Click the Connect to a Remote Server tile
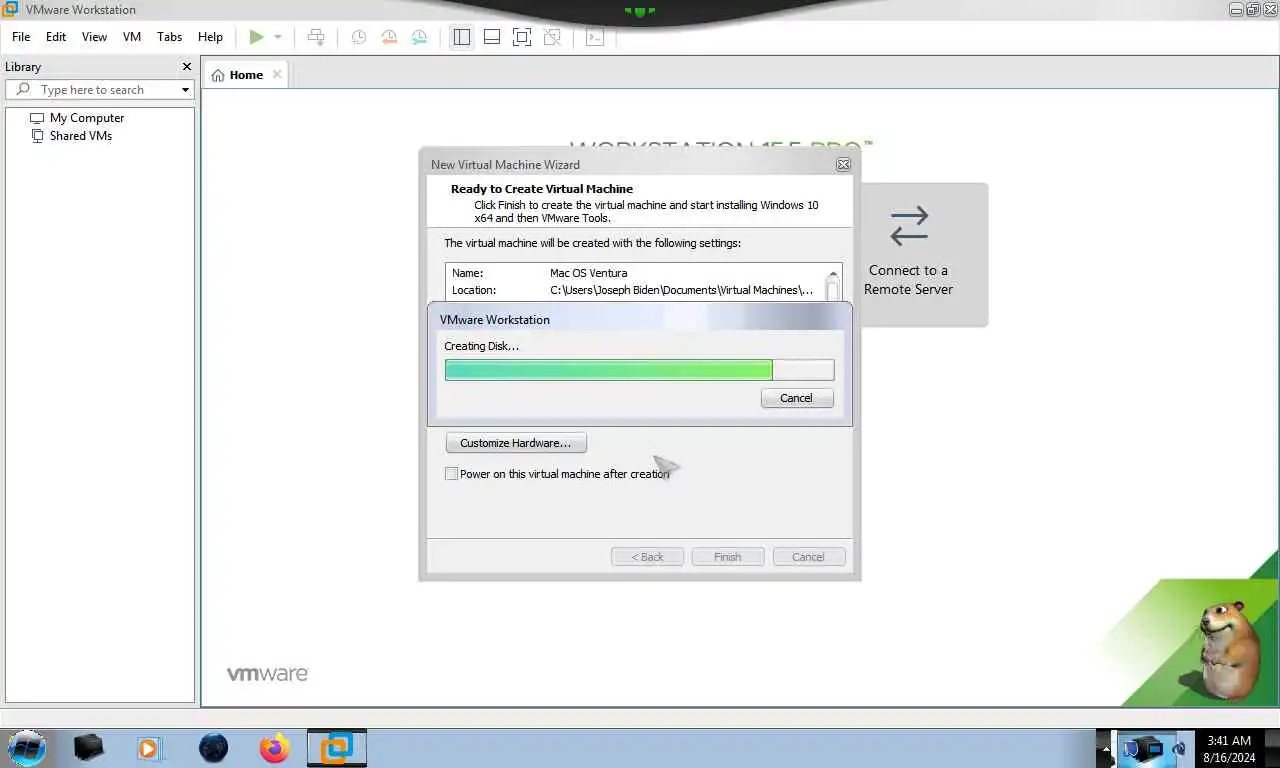 (x=908, y=254)
